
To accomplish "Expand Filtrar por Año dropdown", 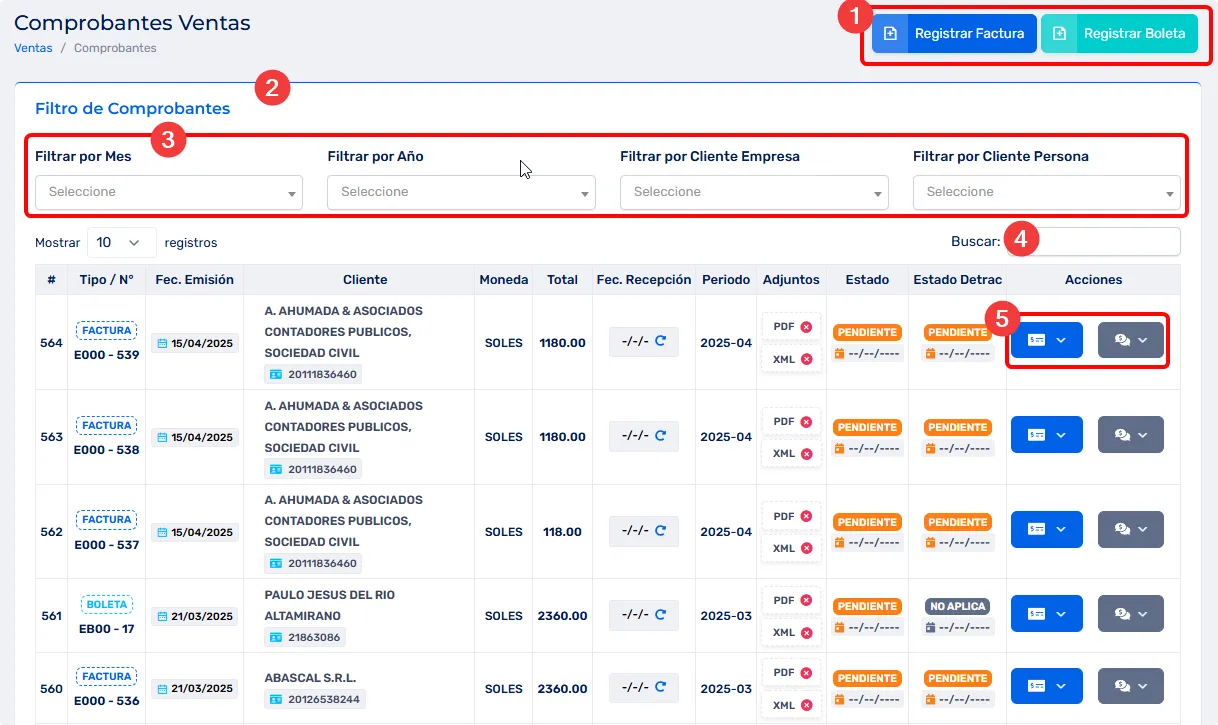I will tap(461, 192).
